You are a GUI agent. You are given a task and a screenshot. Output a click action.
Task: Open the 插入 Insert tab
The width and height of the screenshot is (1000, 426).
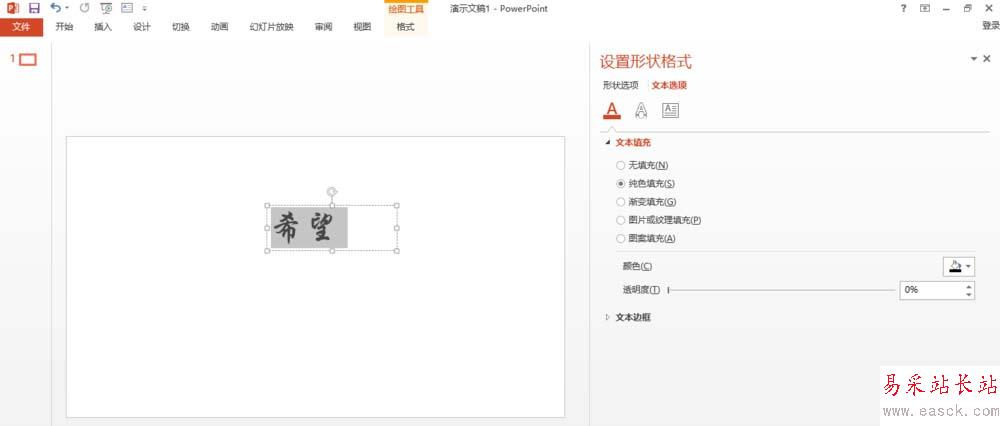pyautogui.click(x=103, y=27)
